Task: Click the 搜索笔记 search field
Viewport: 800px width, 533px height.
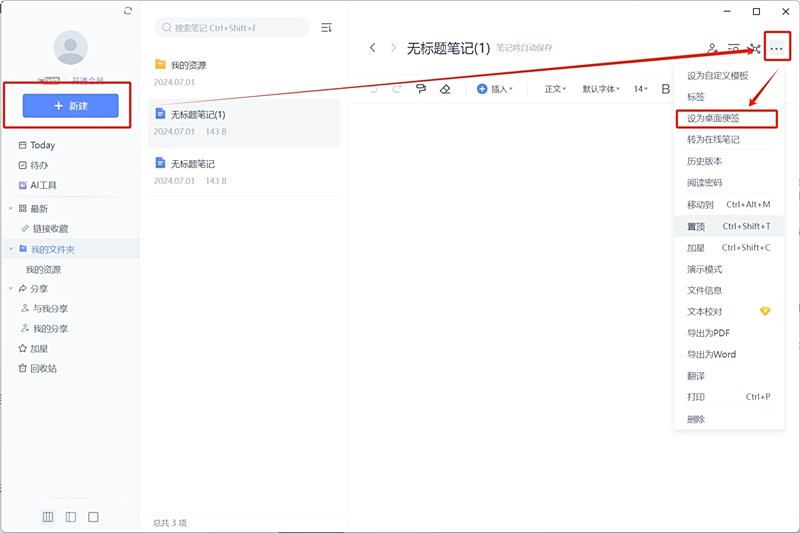Action: [232, 28]
